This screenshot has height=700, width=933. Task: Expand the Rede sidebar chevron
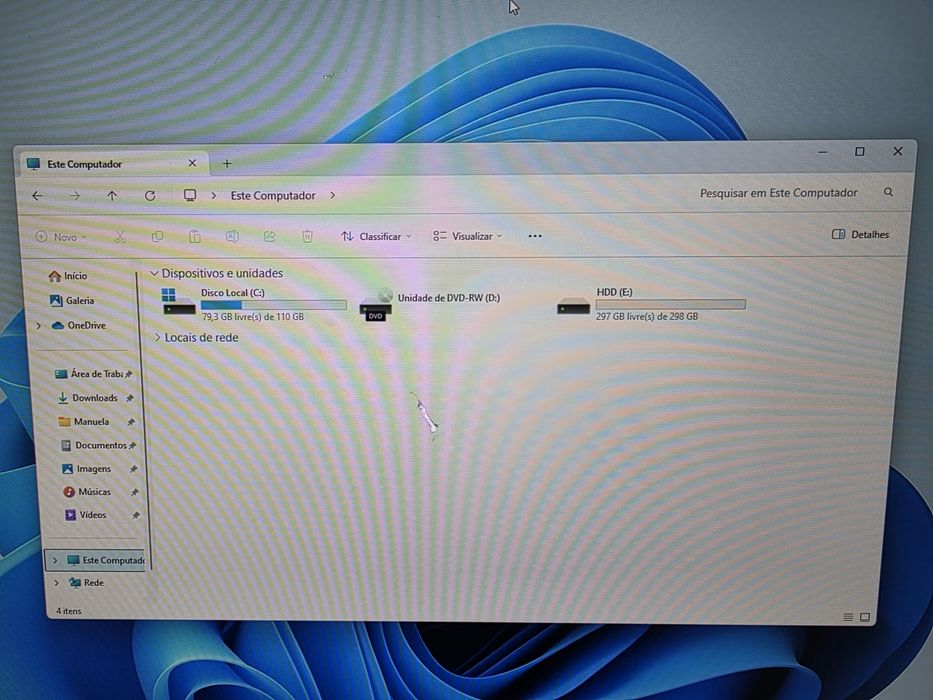pos(57,583)
